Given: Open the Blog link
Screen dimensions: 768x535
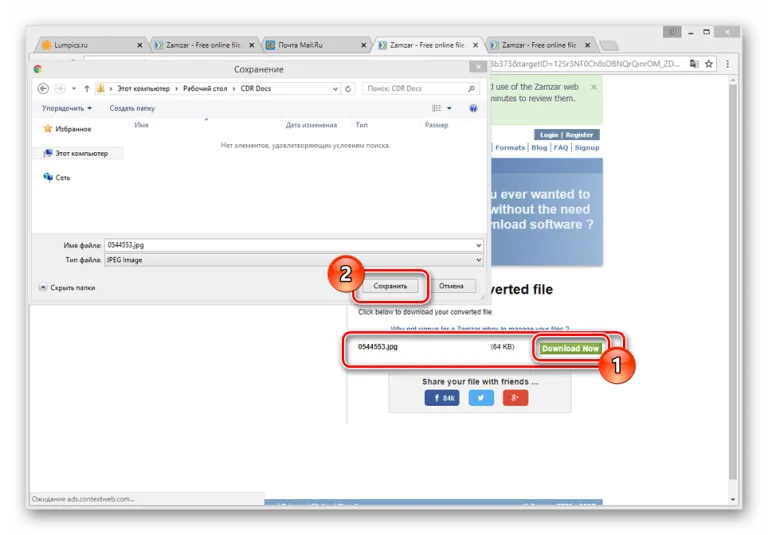Looking at the screenshot, I should (539, 147).
